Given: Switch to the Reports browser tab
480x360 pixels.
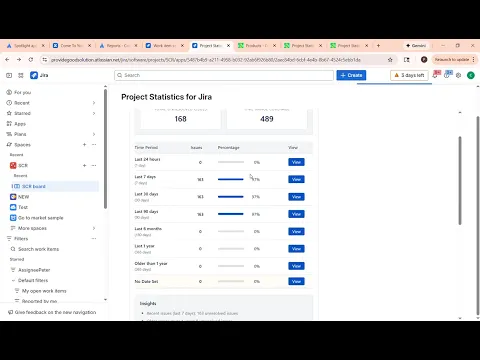Looking at the screenshot, I should tap(118, 45).
